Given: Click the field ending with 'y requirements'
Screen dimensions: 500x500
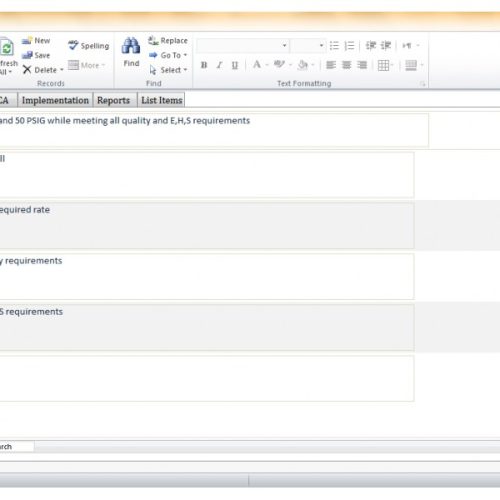Looking at the screenshot, I should pos(207,276).
